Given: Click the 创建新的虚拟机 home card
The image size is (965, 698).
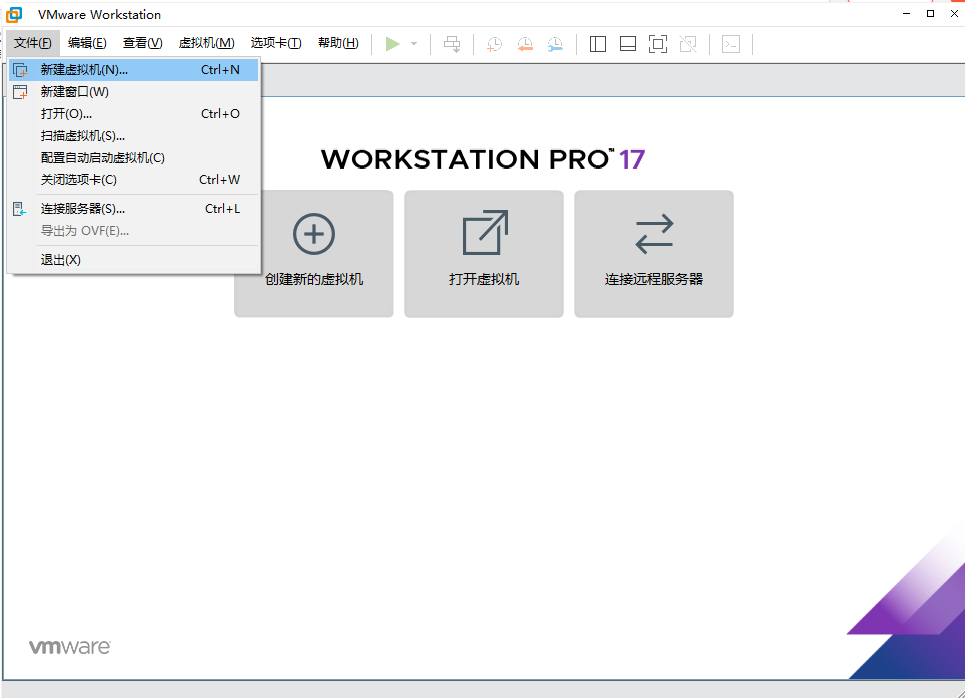Looking at the screenshot, I should coord(314,254).
